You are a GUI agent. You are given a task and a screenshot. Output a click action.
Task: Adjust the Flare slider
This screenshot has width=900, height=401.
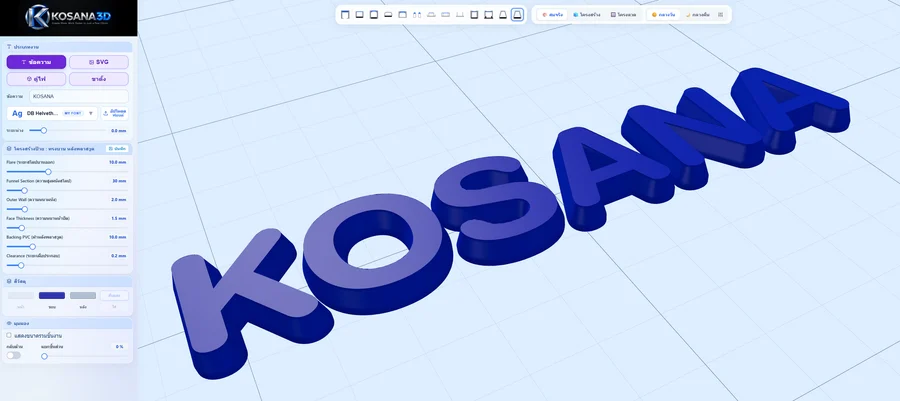pyautogui.click(x=67, y=172)
